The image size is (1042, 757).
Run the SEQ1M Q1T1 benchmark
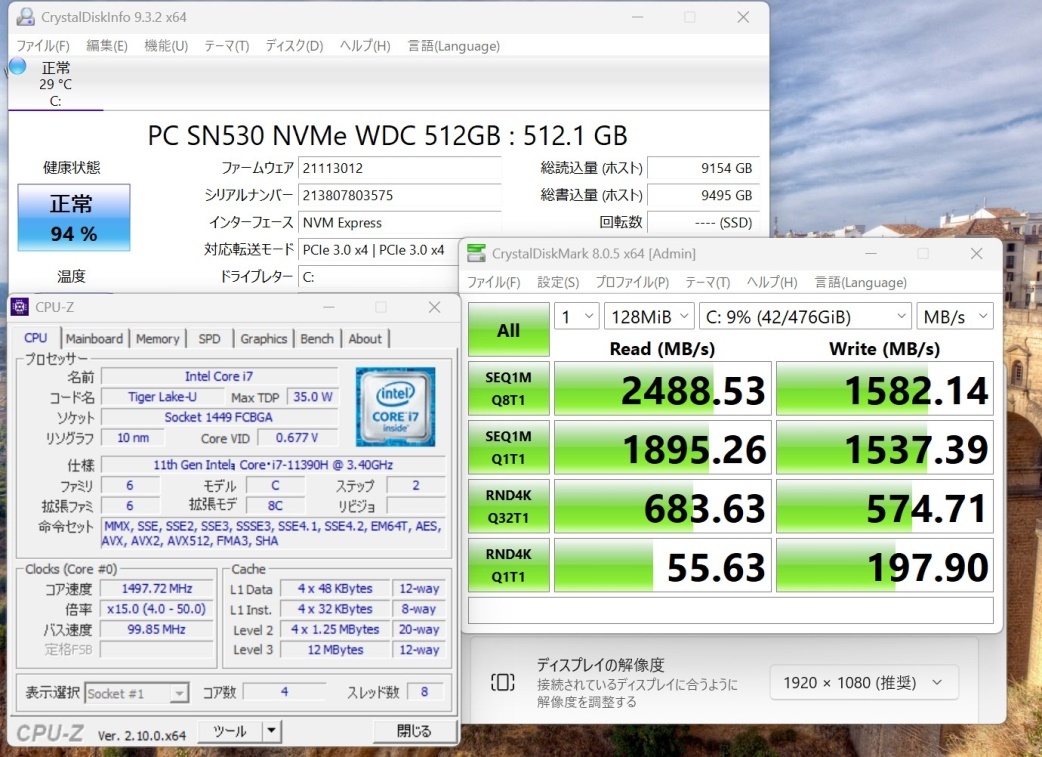pyautogui.click(x=508, y=447)
